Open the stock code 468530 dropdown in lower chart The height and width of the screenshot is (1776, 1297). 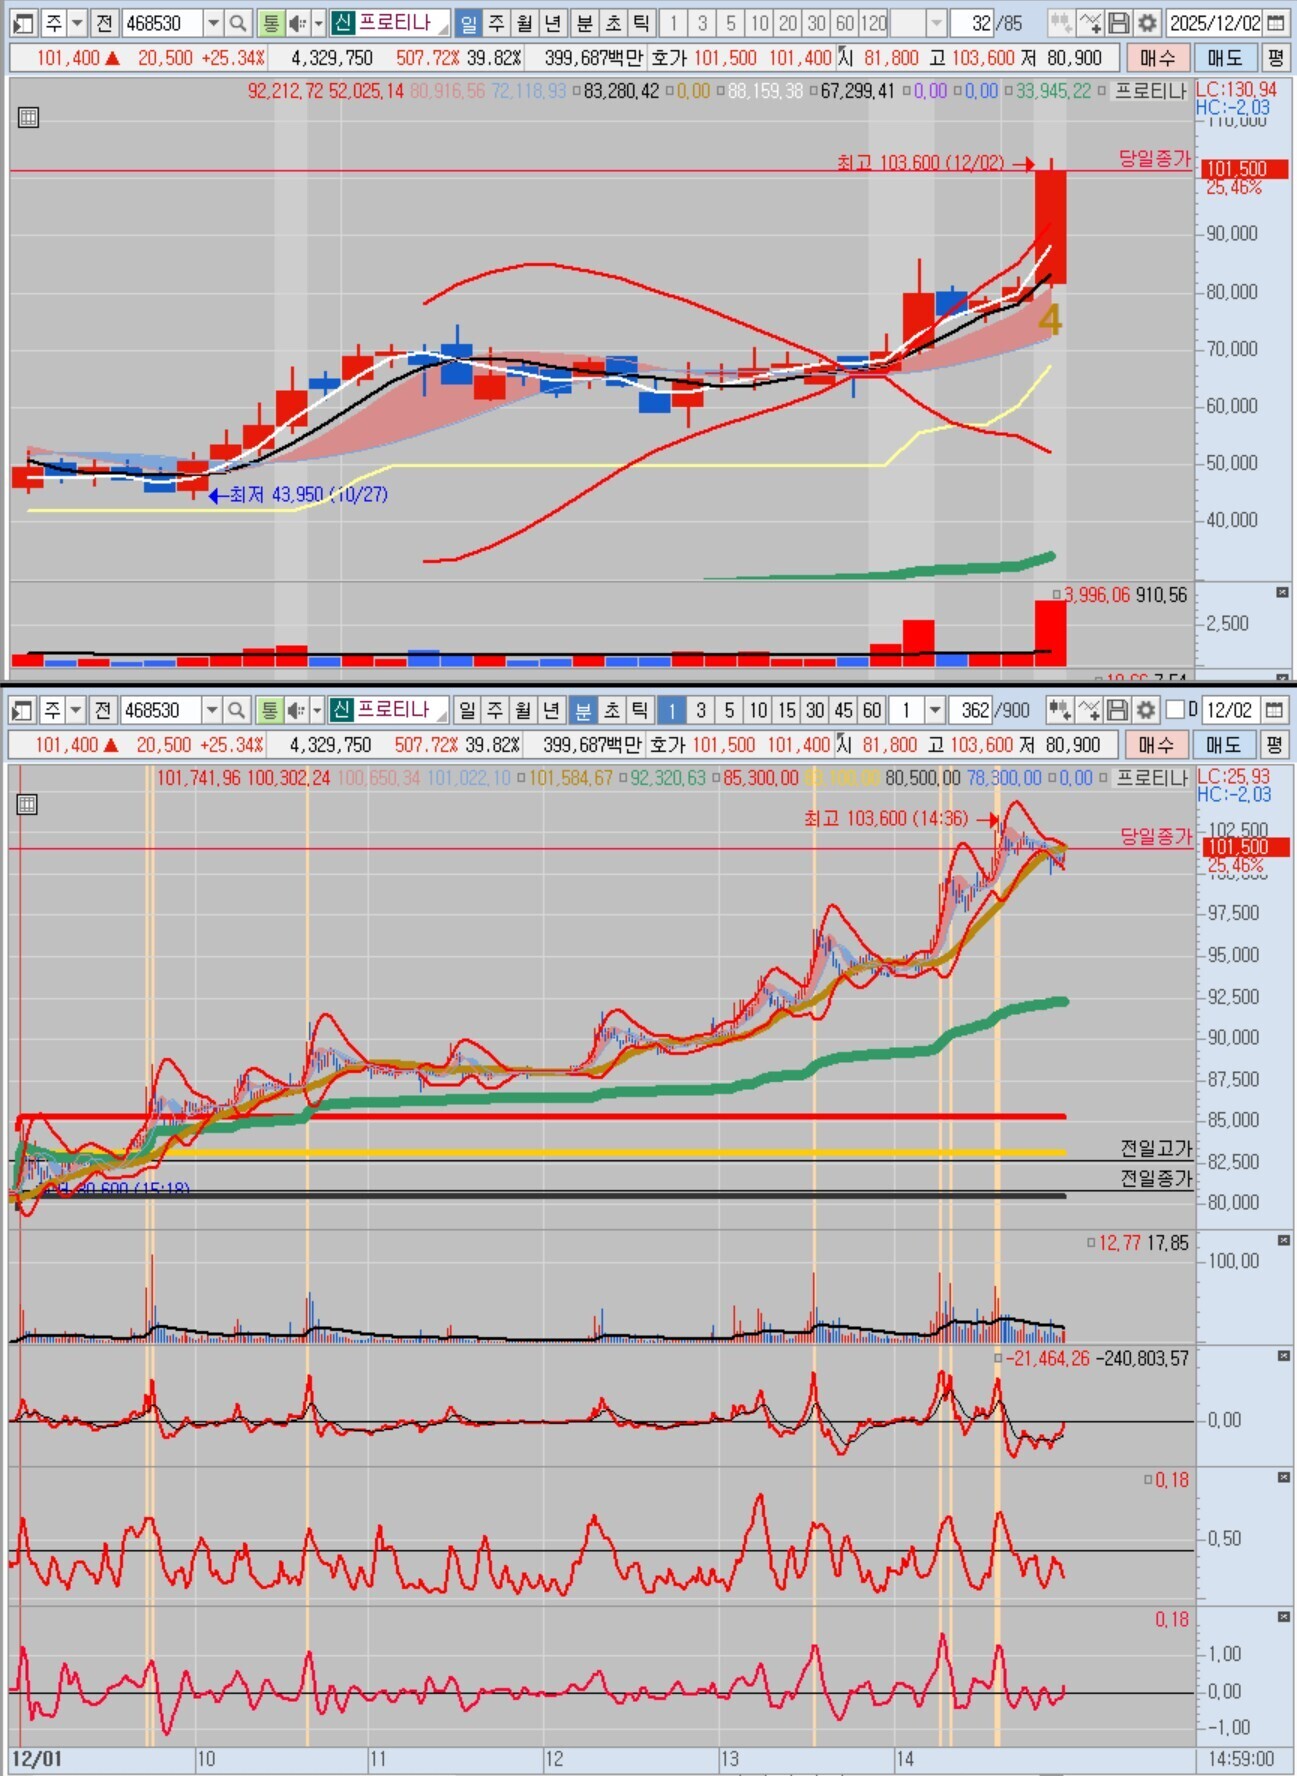click(212, 710)
